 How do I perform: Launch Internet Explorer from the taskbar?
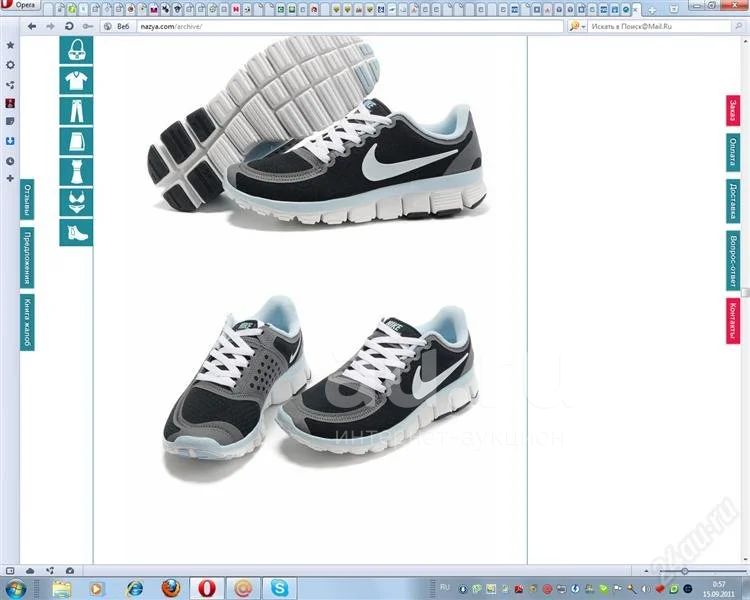click(135, 589)
